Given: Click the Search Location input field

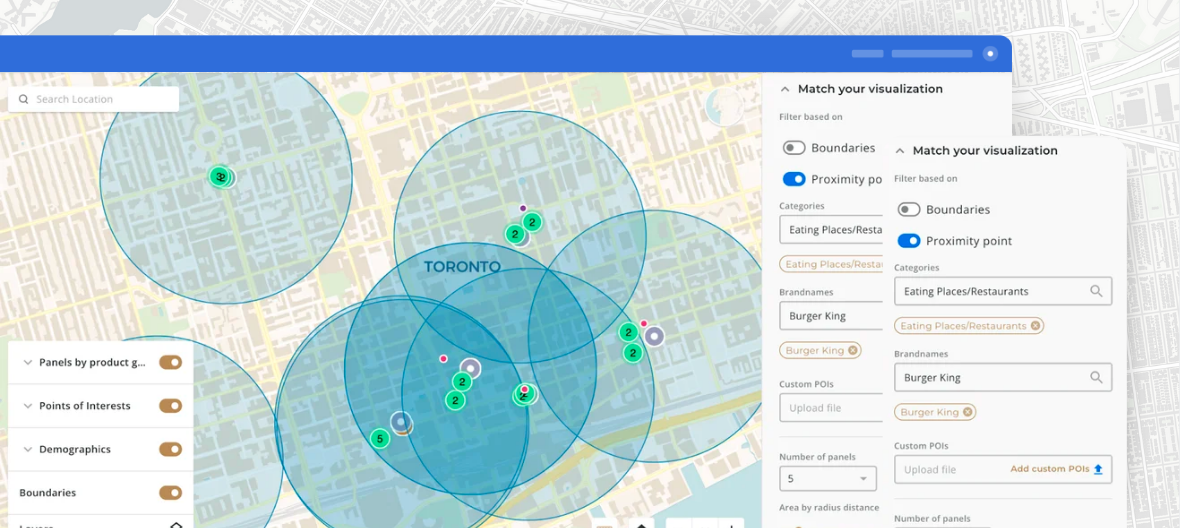Looking at the screenshot, I should tap(100, 100).
